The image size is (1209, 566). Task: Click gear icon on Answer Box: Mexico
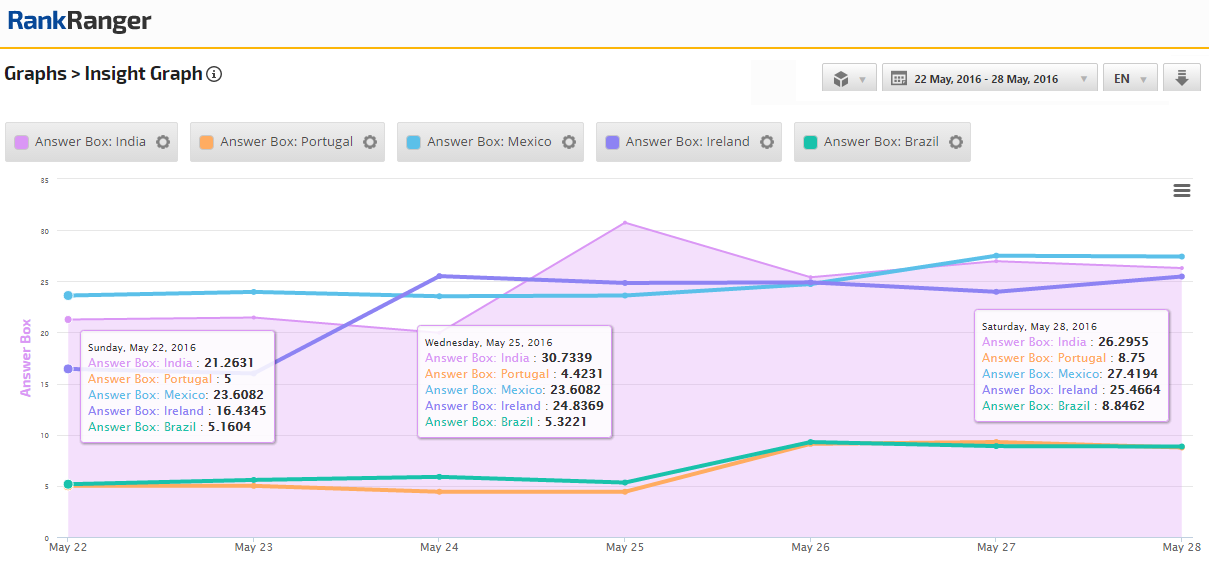[569, 142]
